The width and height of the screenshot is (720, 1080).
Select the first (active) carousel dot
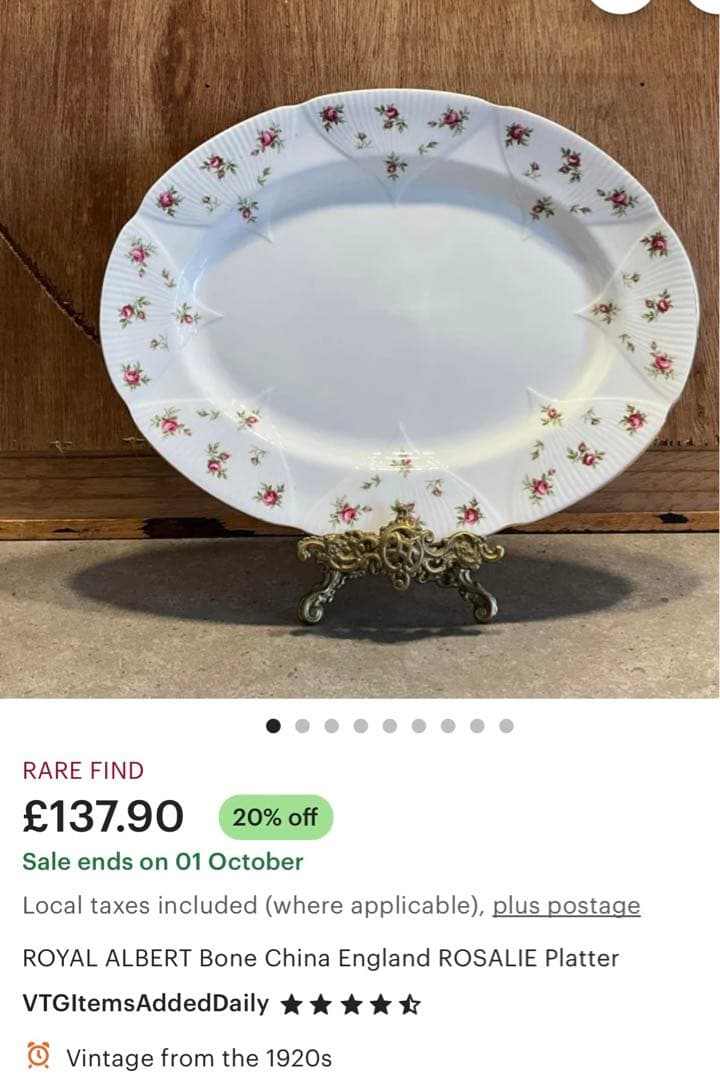pos(274,726)
